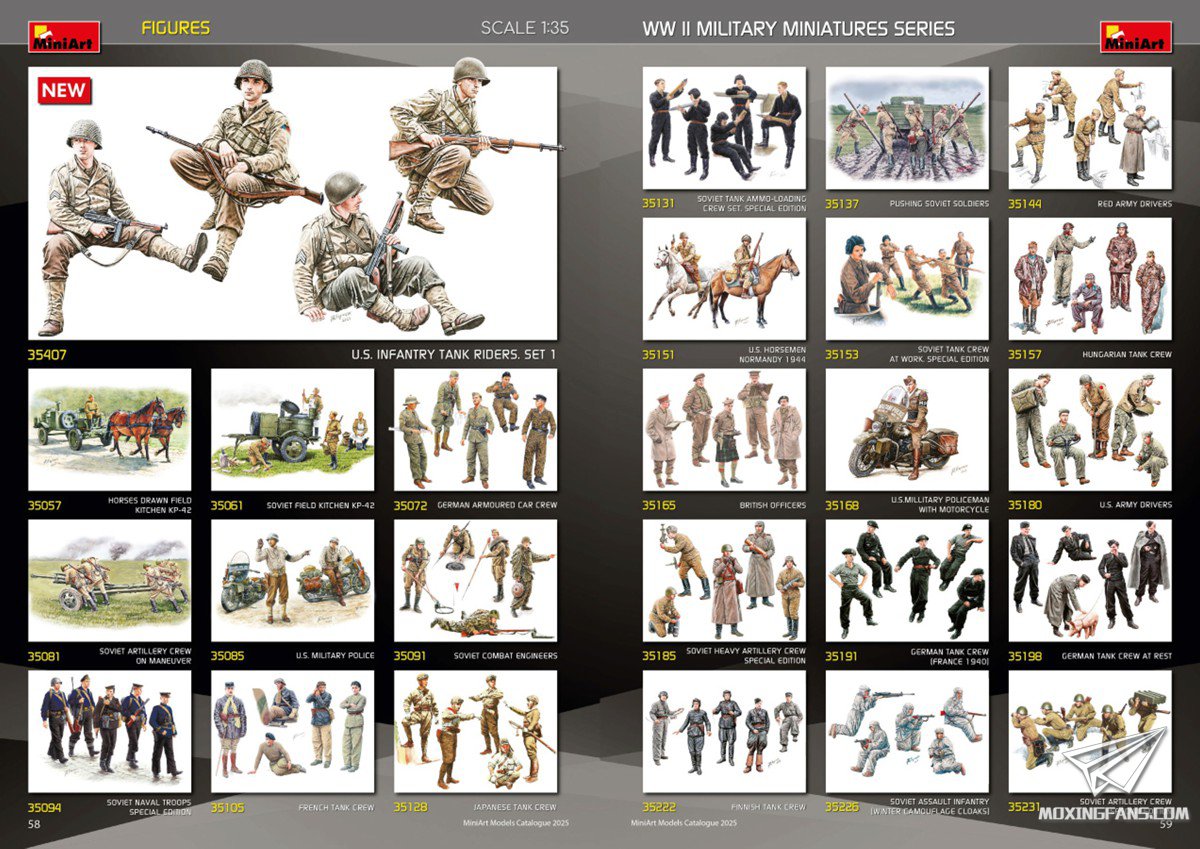Image resolution: width=1200 pixels, height=849 pixels.
Task: Click product number 35072
Action: click(x=411, y=505)
